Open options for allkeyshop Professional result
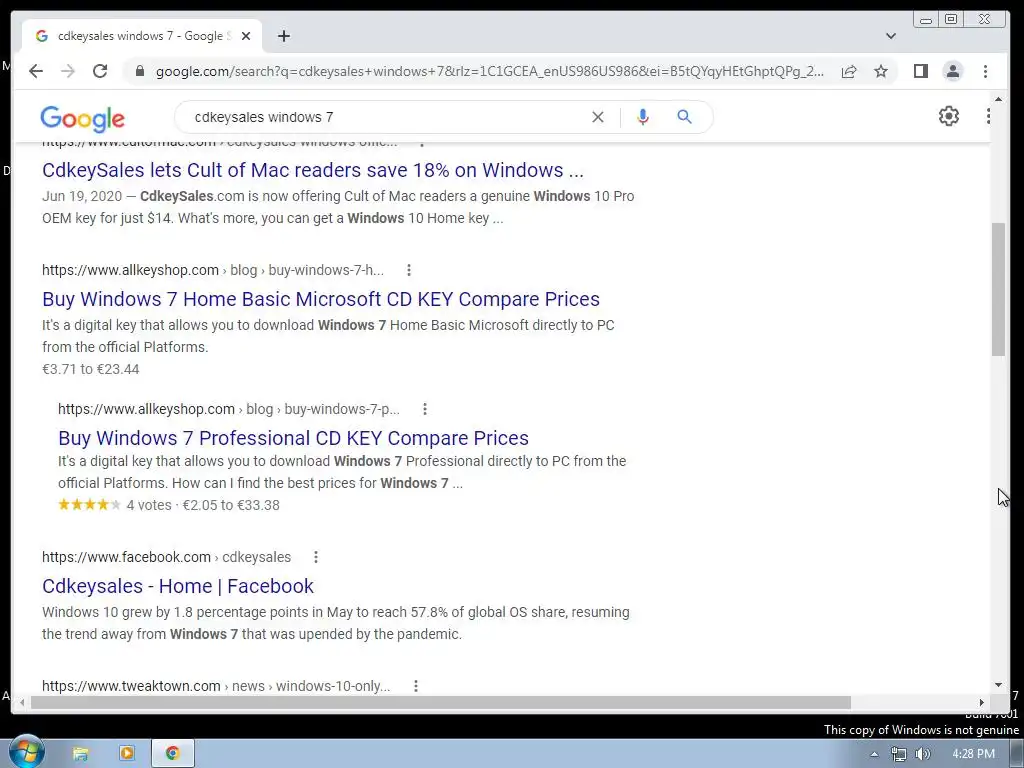This screenshot has width=1024, height=768. pos(424,409)
